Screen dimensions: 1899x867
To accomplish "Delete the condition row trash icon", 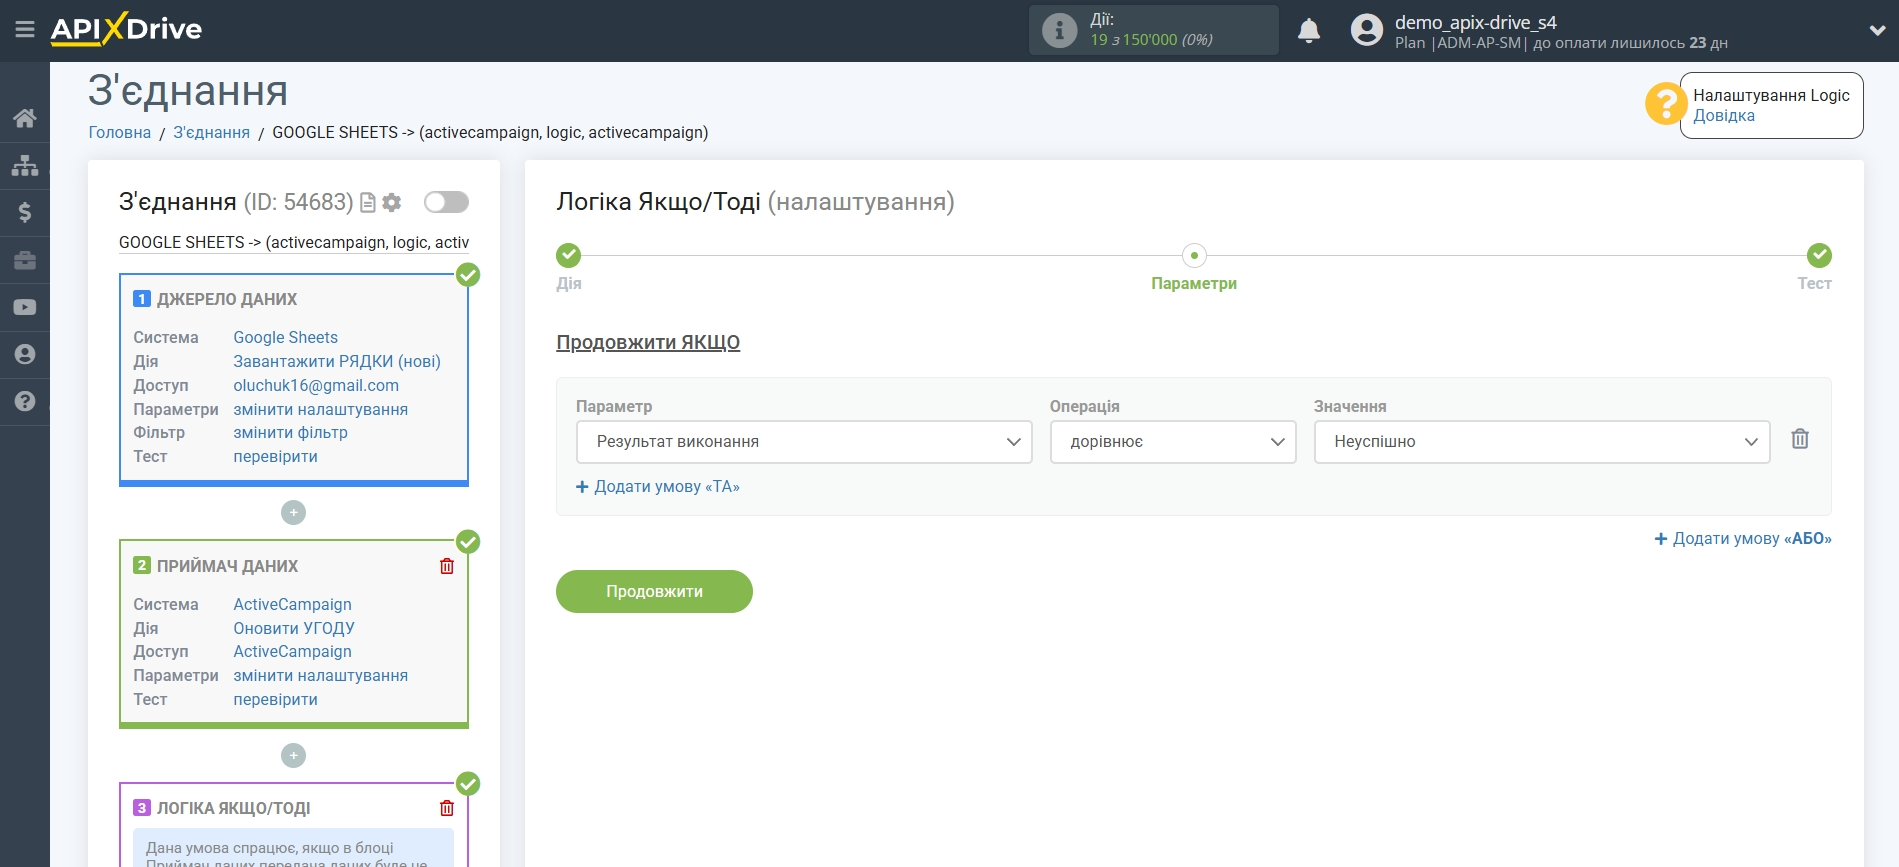I will tap(1800, 439).
